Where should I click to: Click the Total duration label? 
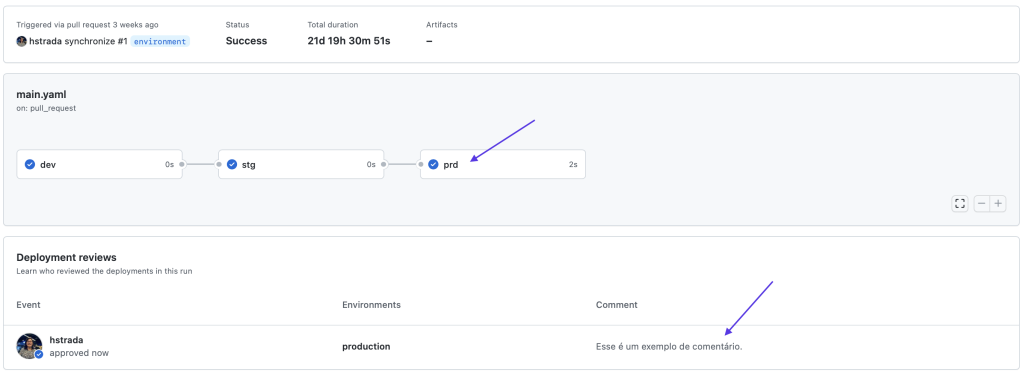tap(333, 25)
